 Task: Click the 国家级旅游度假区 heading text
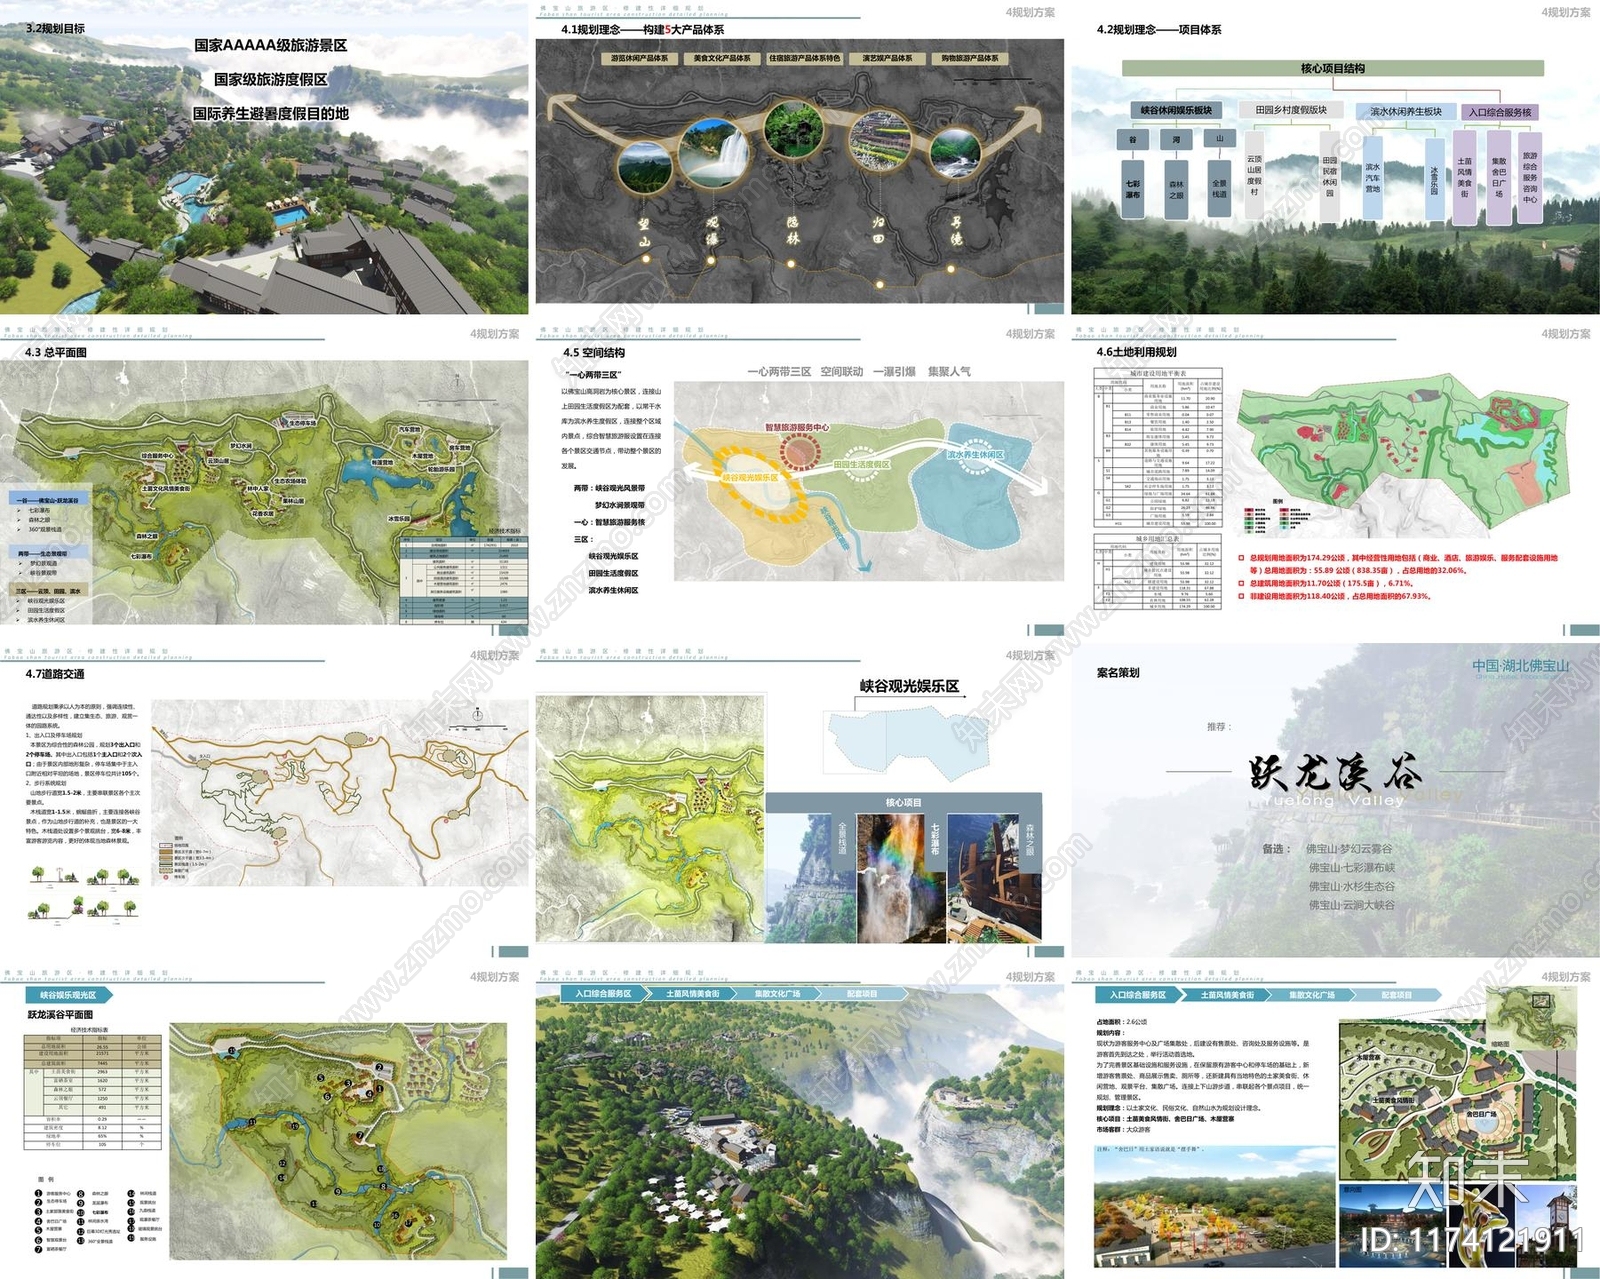pos(271,79)
